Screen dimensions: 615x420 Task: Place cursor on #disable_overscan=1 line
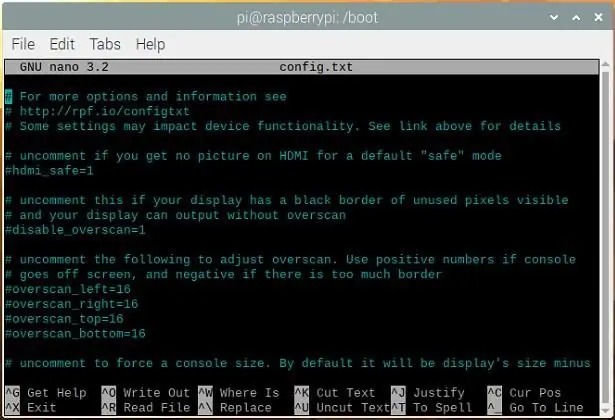(75, 230)
